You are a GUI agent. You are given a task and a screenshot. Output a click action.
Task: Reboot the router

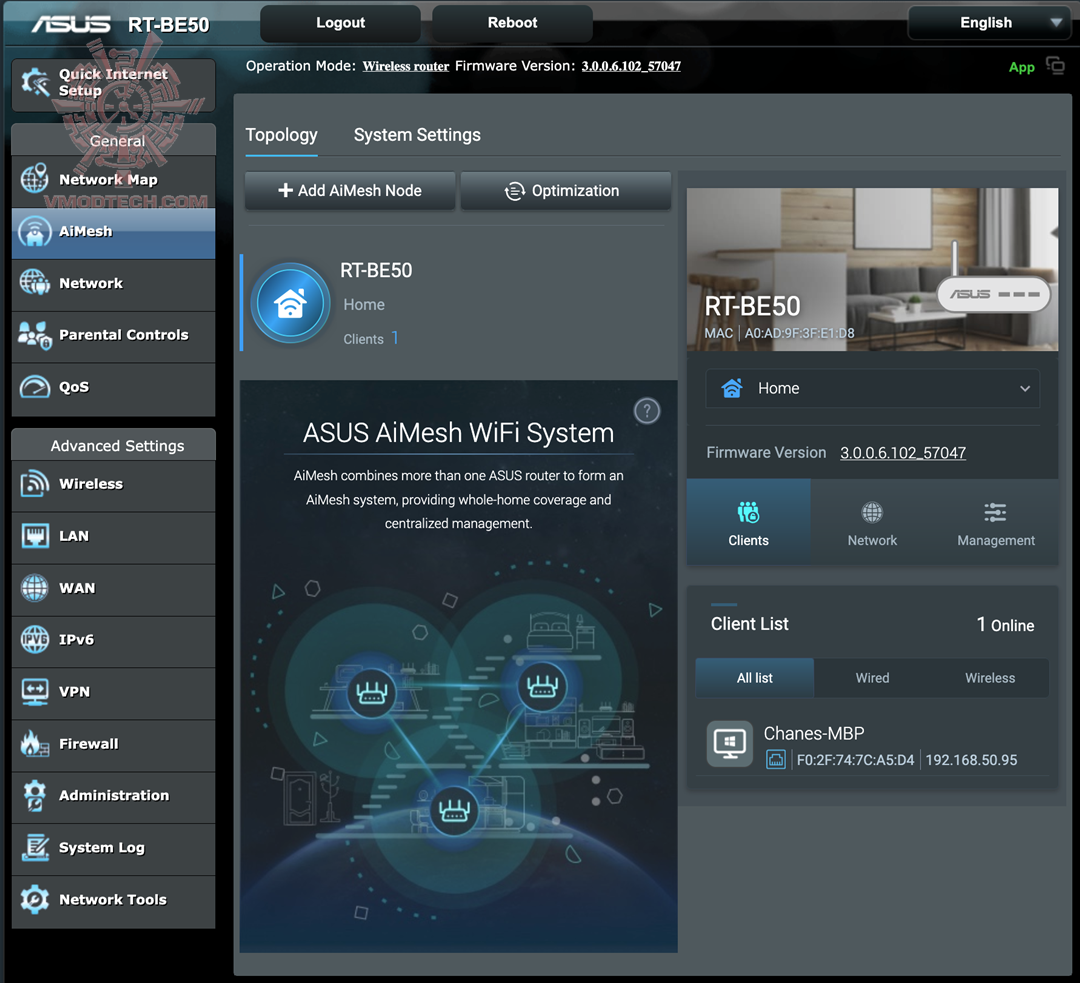(x=511, y=22)
